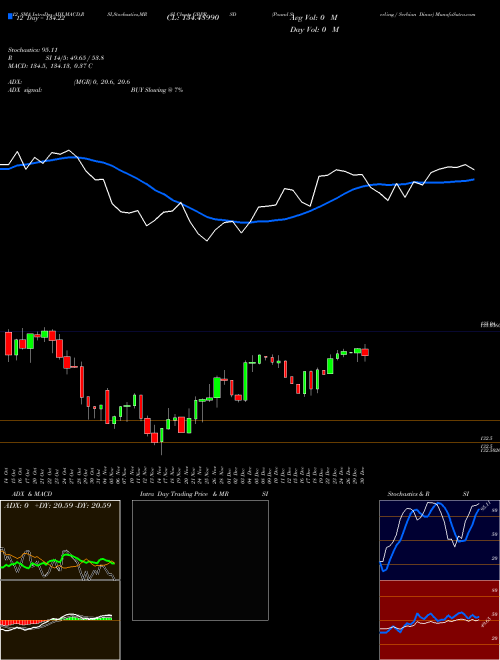Screen dimensions: 500x660
Task: Click the 'CL: 134.45990' closing price label
Action: 193,18
